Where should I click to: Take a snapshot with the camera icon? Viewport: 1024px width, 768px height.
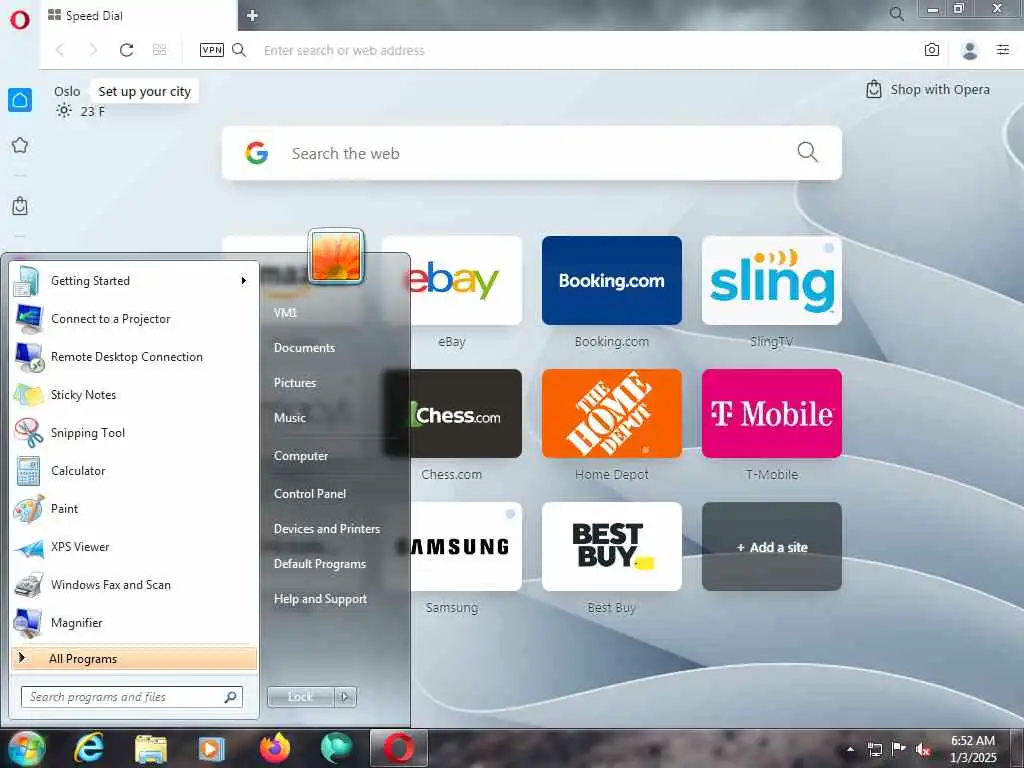pyautogui.click(x=932, y=50)
